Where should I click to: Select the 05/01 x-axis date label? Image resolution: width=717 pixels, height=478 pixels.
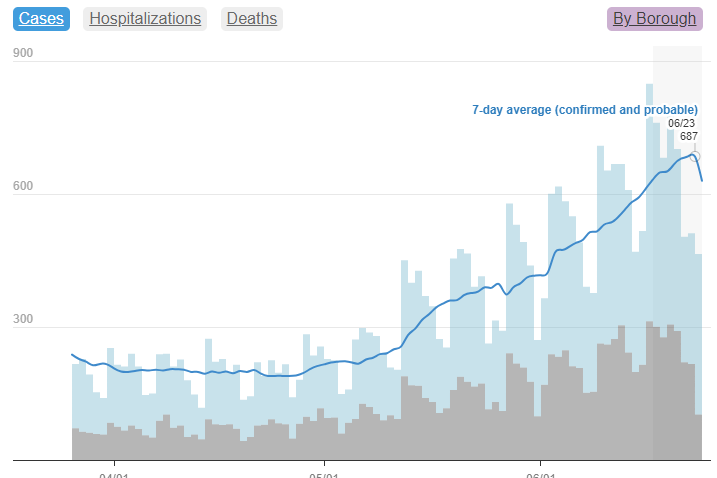point(324,473)
